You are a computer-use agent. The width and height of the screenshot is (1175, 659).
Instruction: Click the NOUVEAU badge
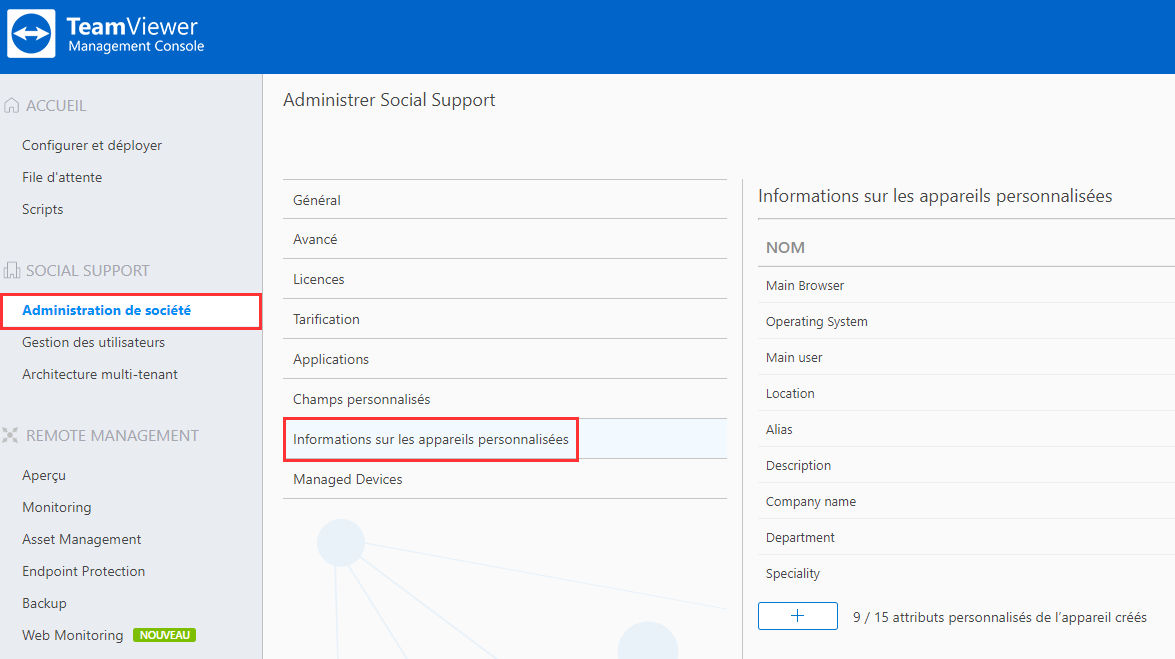pos(164,635)
